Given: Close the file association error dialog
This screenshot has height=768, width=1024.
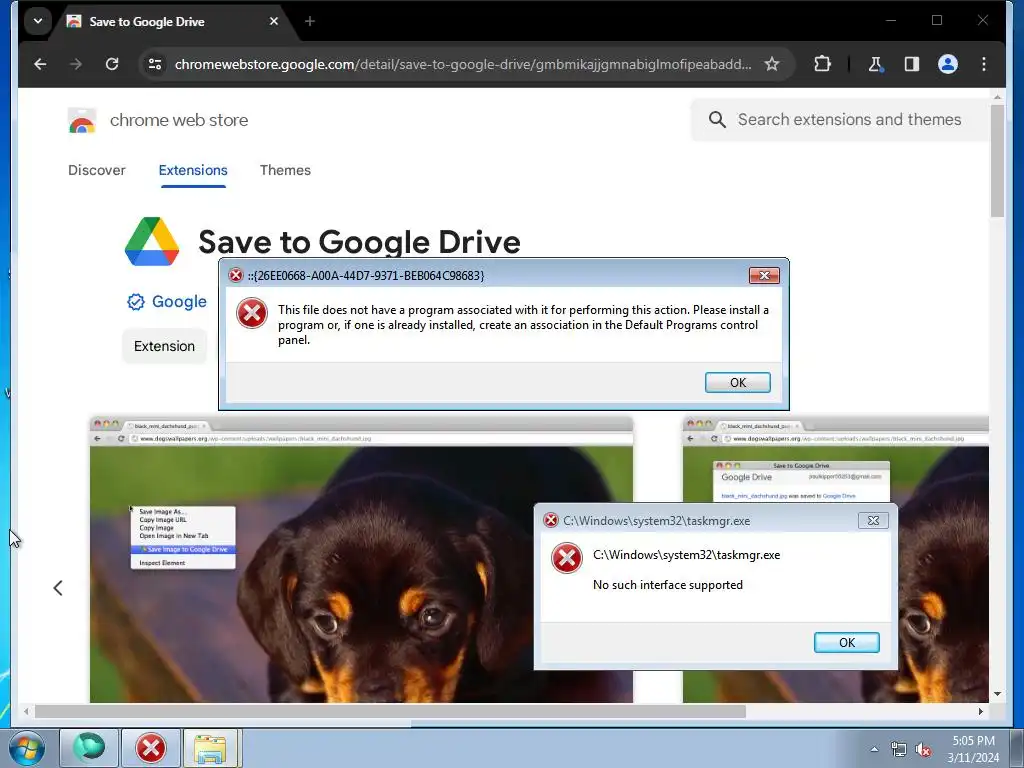Looking at the screenshot, I should click(764, 276).
